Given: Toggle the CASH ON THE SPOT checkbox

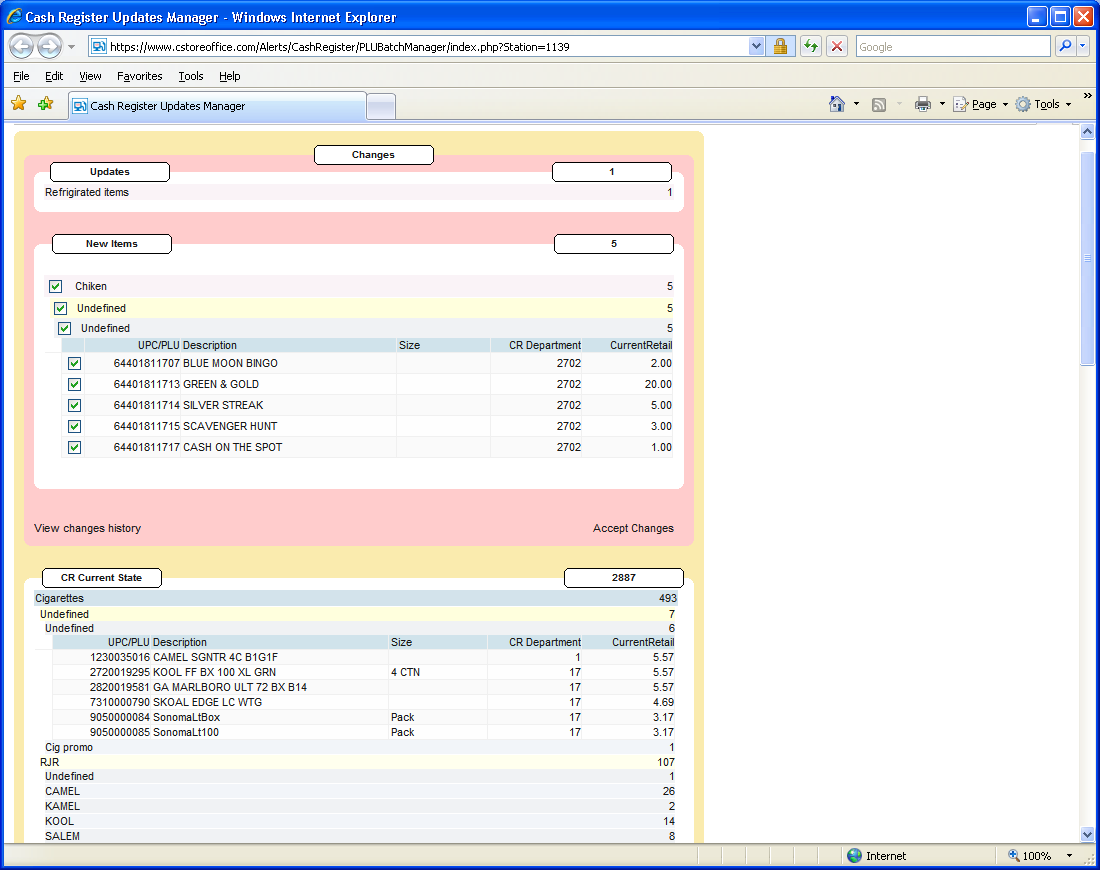Looking at the screenshot, I should 74,448.
